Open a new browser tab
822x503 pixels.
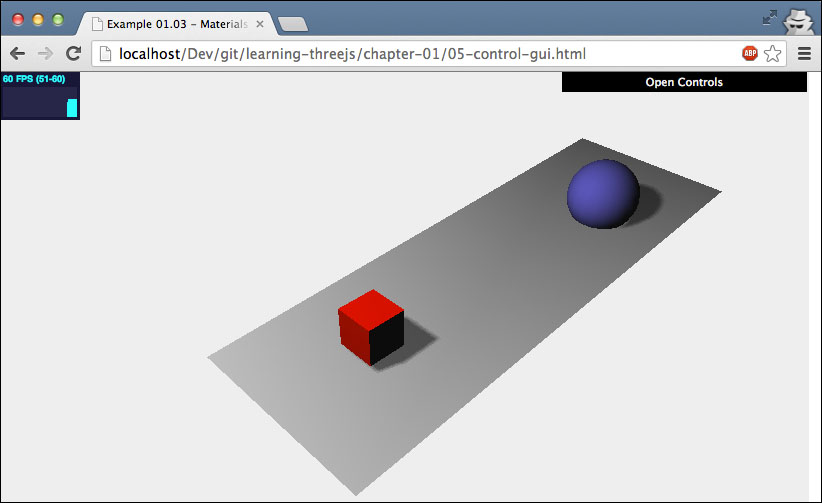[293, 24]
